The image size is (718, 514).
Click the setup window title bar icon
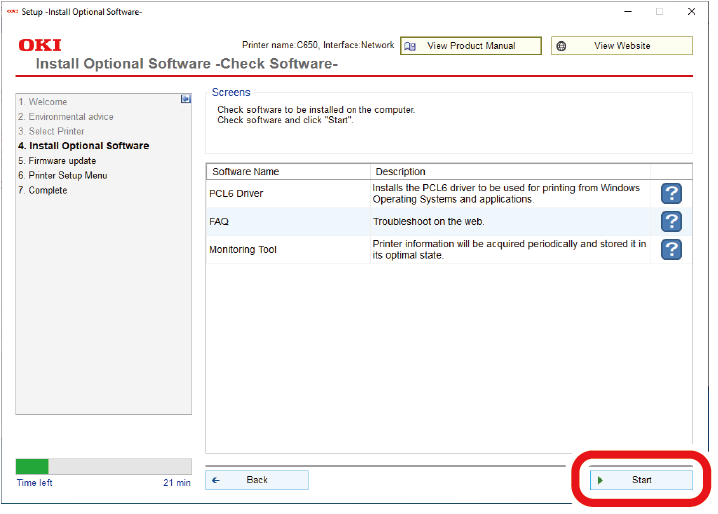11,12
